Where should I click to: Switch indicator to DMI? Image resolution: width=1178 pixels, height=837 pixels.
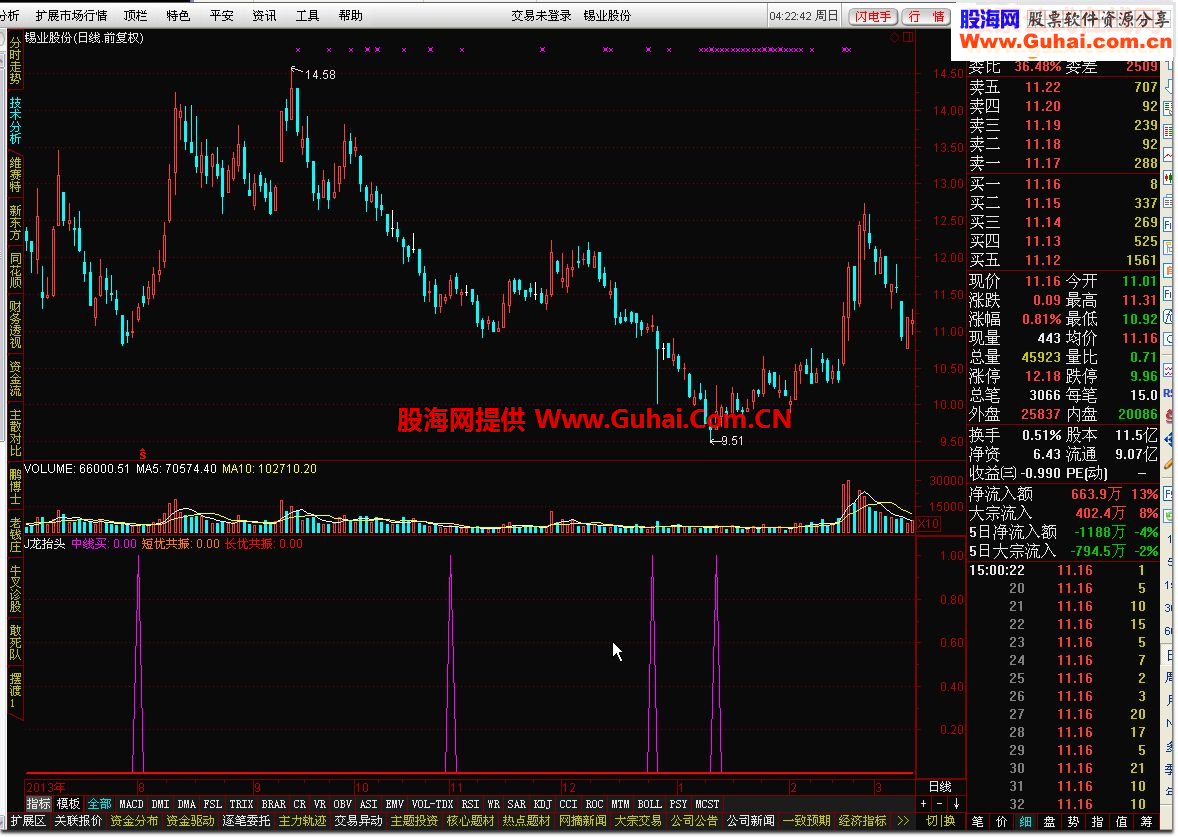coord(161,804)
